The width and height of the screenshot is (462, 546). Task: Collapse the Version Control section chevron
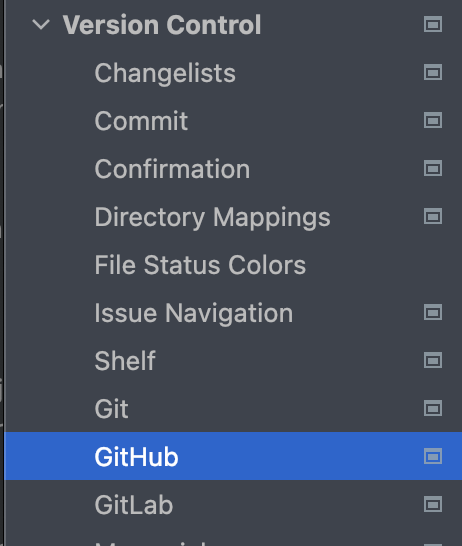pos(41,25)
